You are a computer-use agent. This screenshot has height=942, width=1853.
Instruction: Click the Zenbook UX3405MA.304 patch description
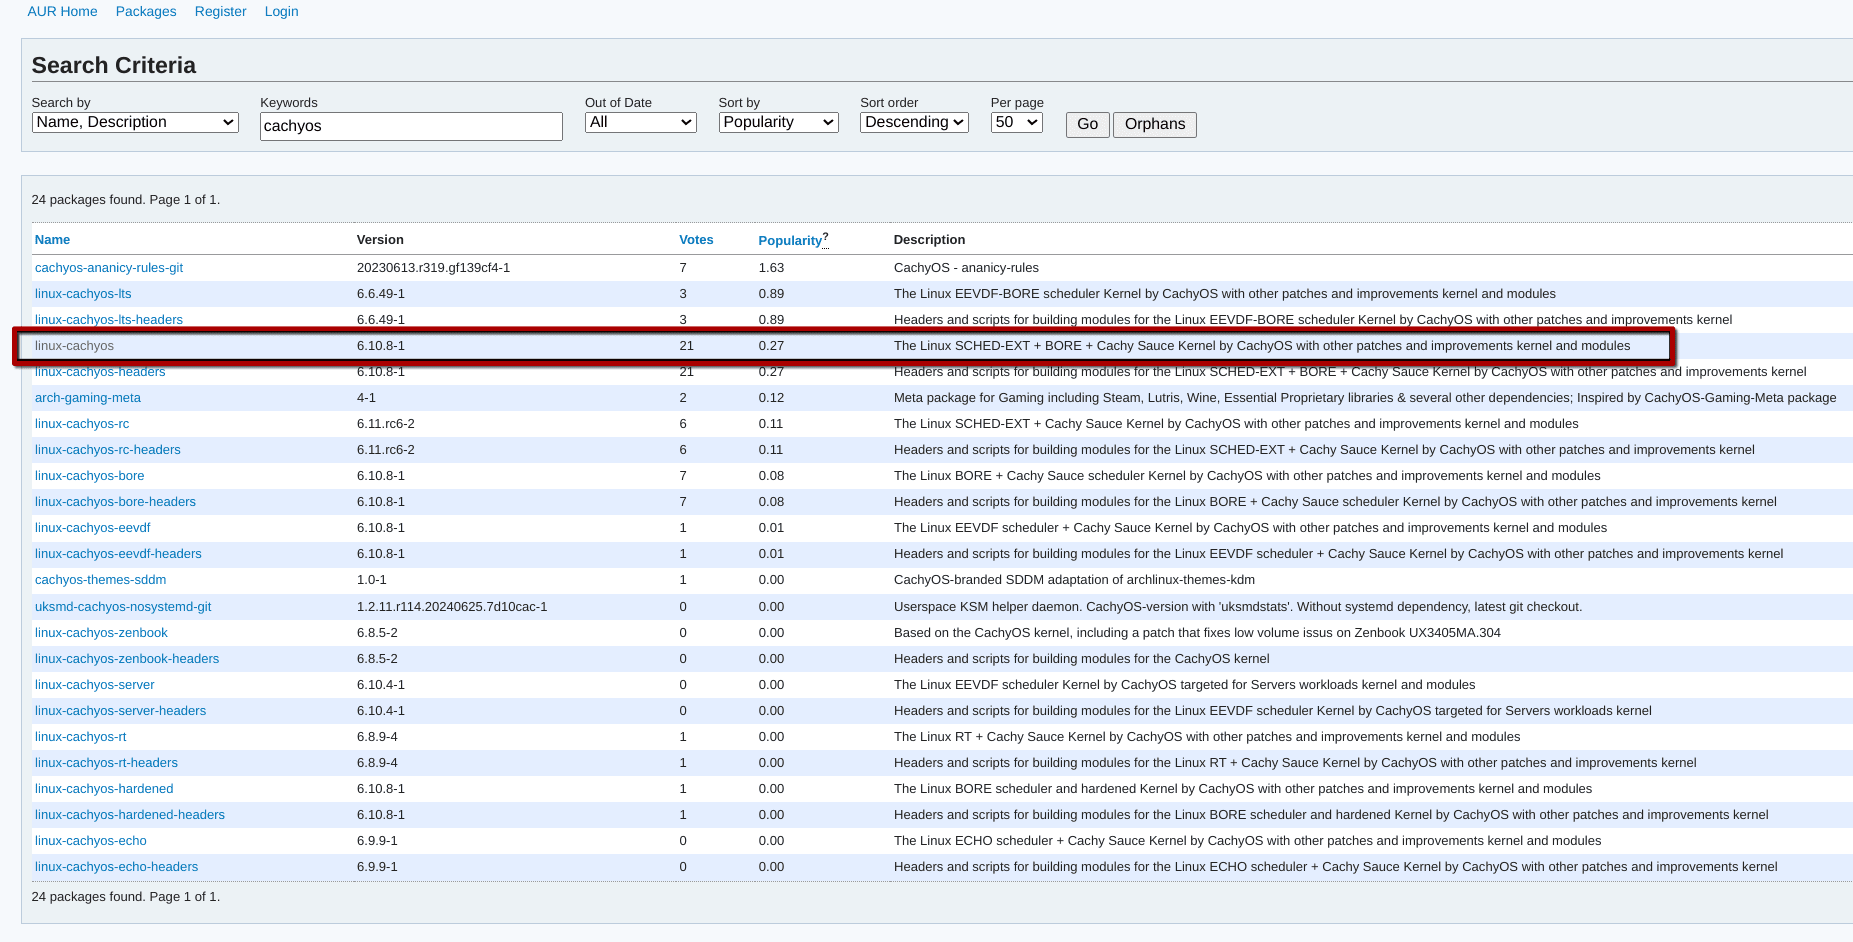pos(1197,633)
